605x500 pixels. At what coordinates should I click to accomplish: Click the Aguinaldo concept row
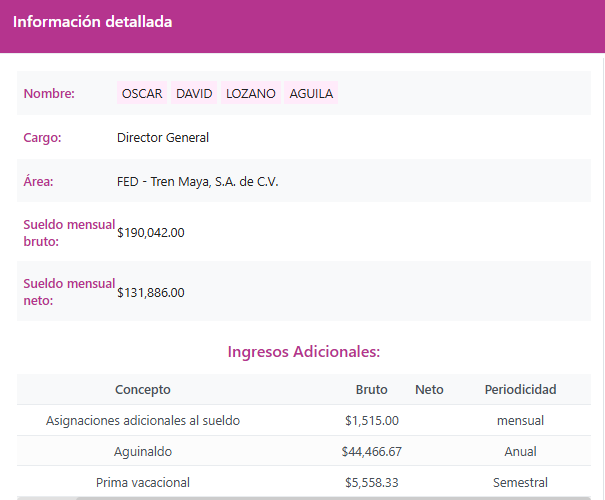(x=143, y=452)
